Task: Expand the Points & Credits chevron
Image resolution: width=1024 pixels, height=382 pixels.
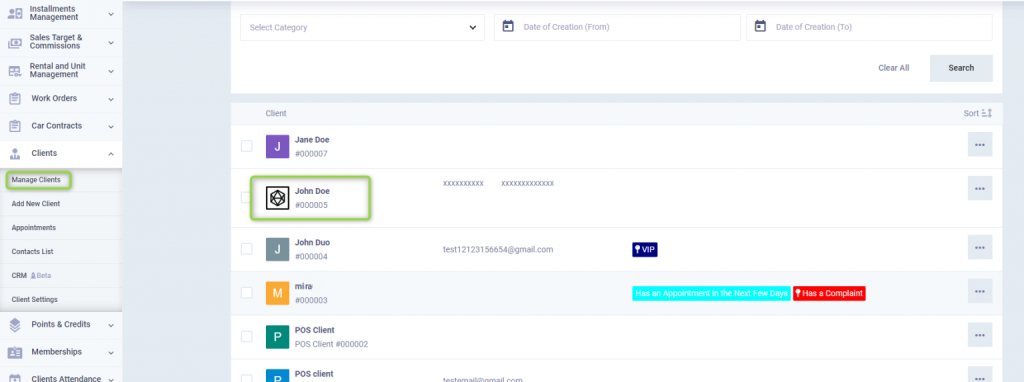Action: point(111,325)
